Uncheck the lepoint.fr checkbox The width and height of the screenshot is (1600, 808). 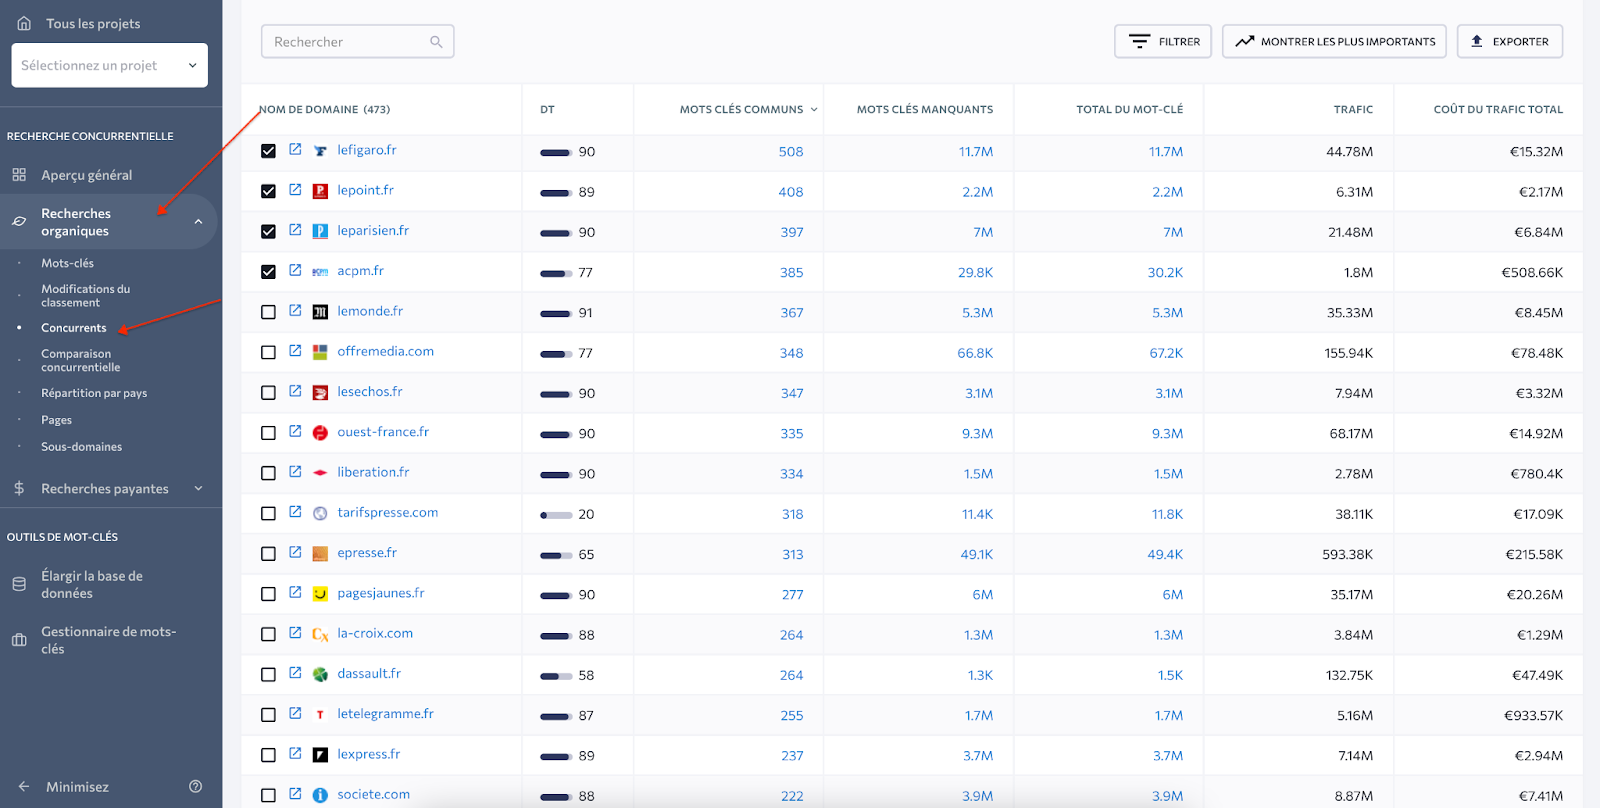pyautogui.click(x=268, y=191)
